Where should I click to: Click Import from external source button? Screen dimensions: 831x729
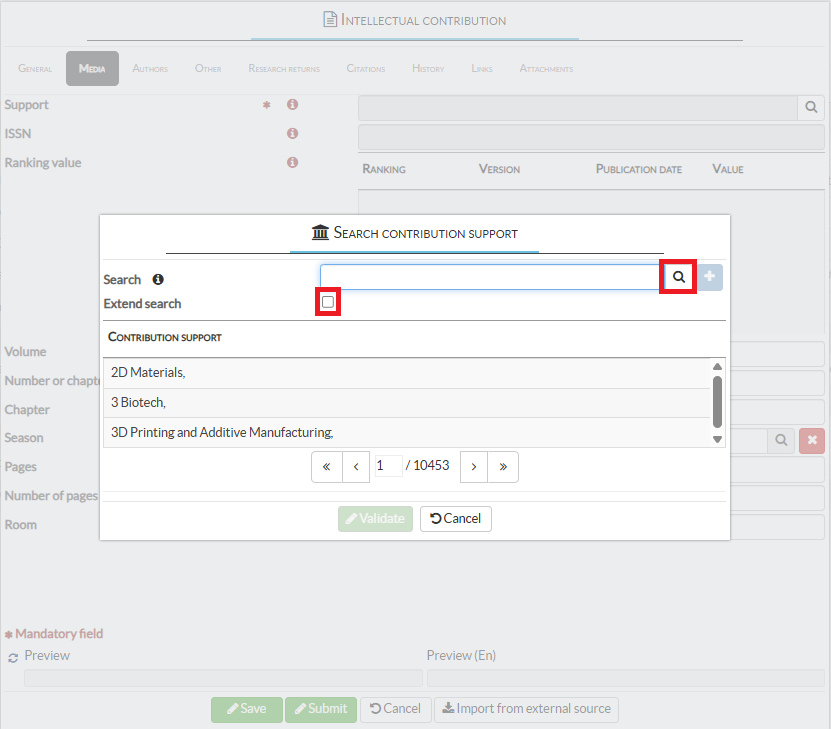527,709
